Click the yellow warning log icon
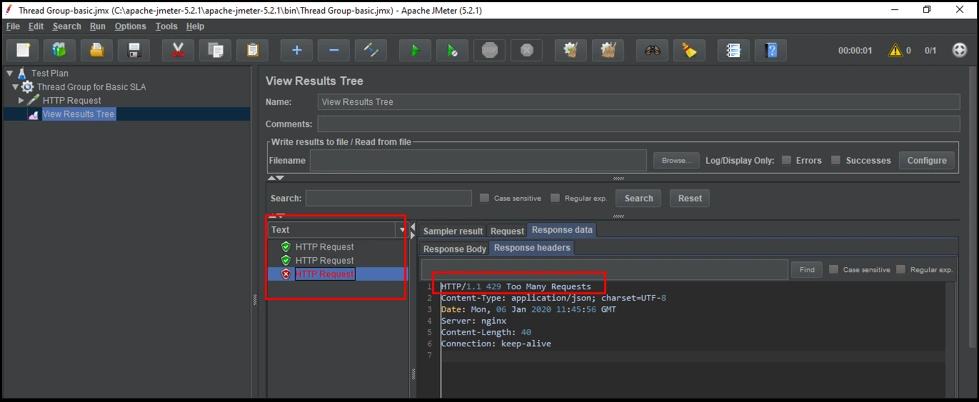The image size is (979, 402). (895, 50)
